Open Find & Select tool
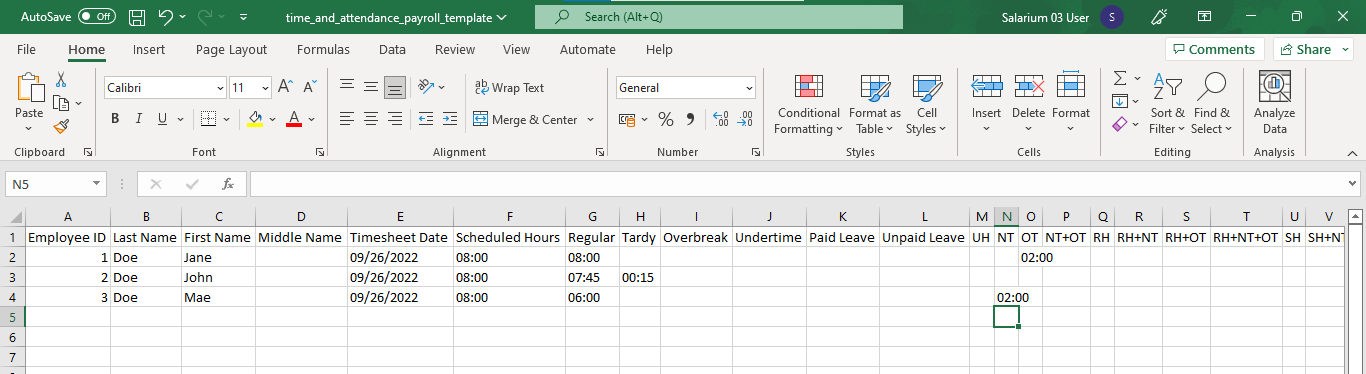The width and height of the screenshot is (1366, 374). click(x=1211, y=104)
